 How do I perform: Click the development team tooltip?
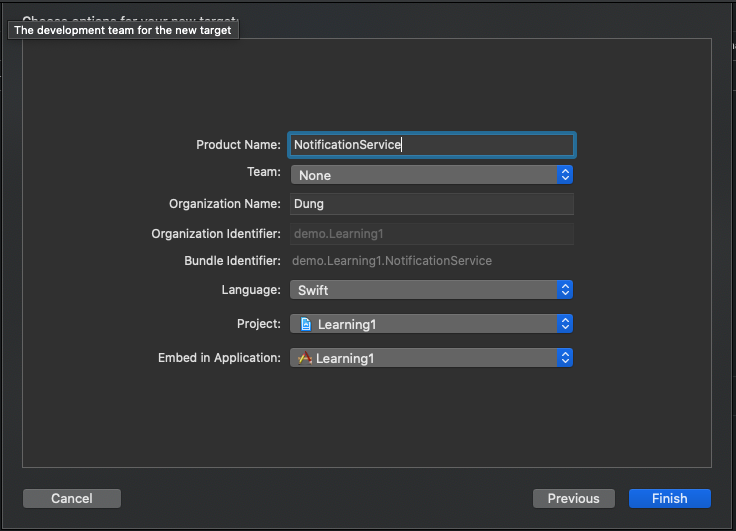click(123, 30)
